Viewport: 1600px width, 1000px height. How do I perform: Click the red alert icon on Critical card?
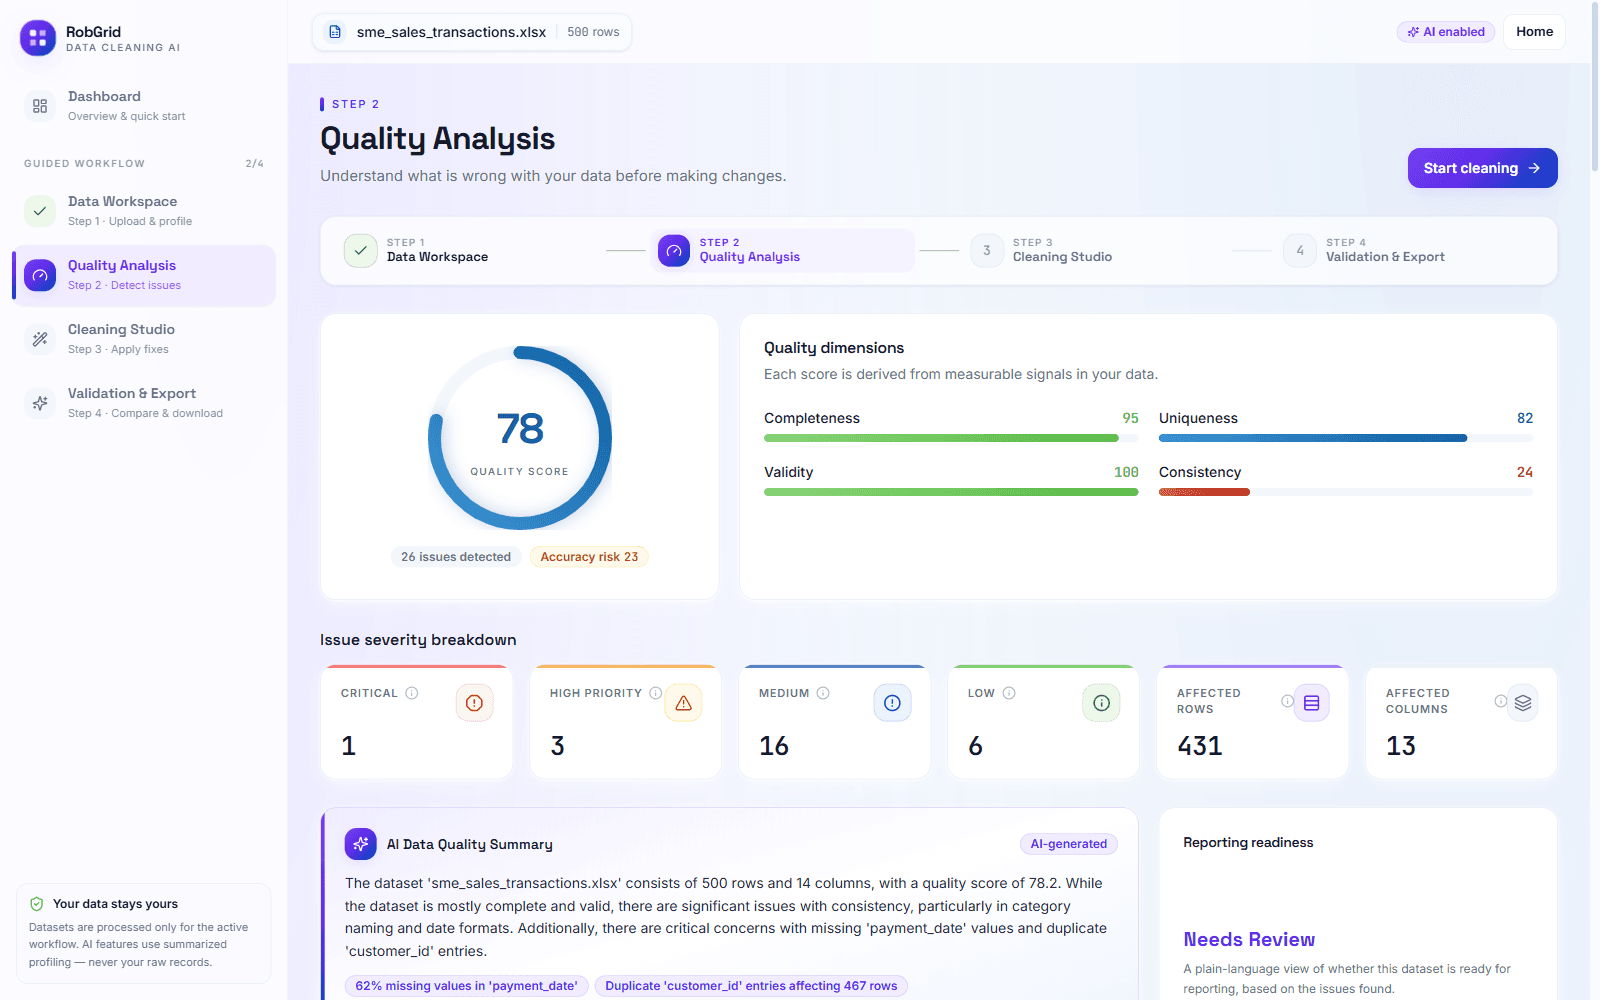tap(474, 703)
